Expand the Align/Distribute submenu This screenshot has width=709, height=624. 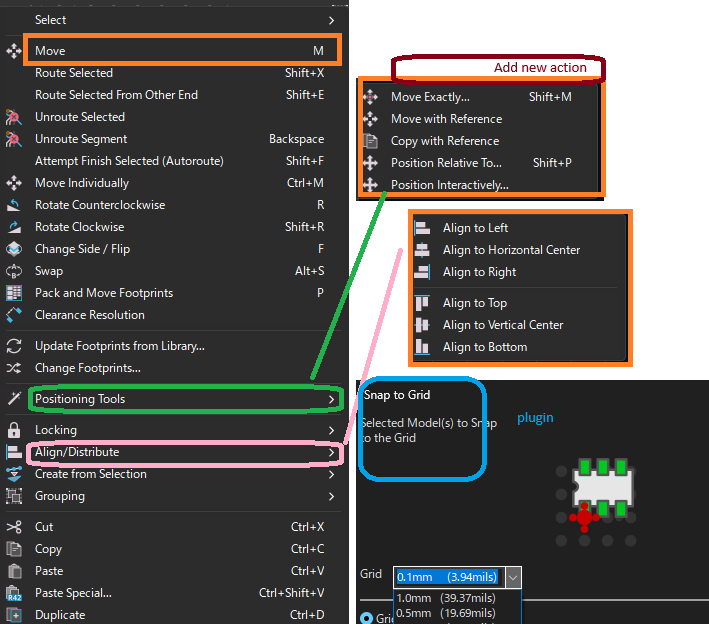coord(180,453)
